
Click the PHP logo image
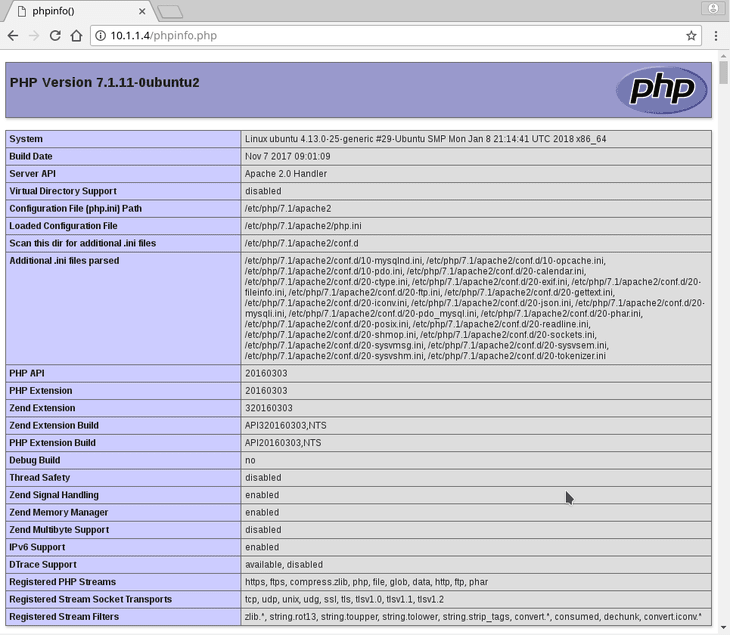click(662, 90)
